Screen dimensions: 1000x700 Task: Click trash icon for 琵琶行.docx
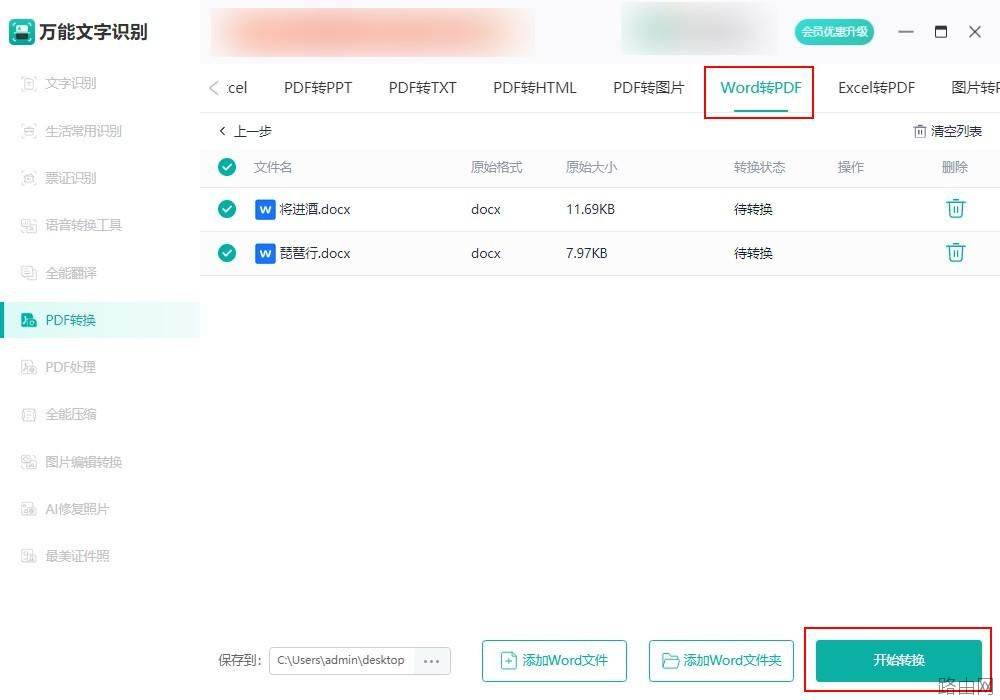coord(955,252)
